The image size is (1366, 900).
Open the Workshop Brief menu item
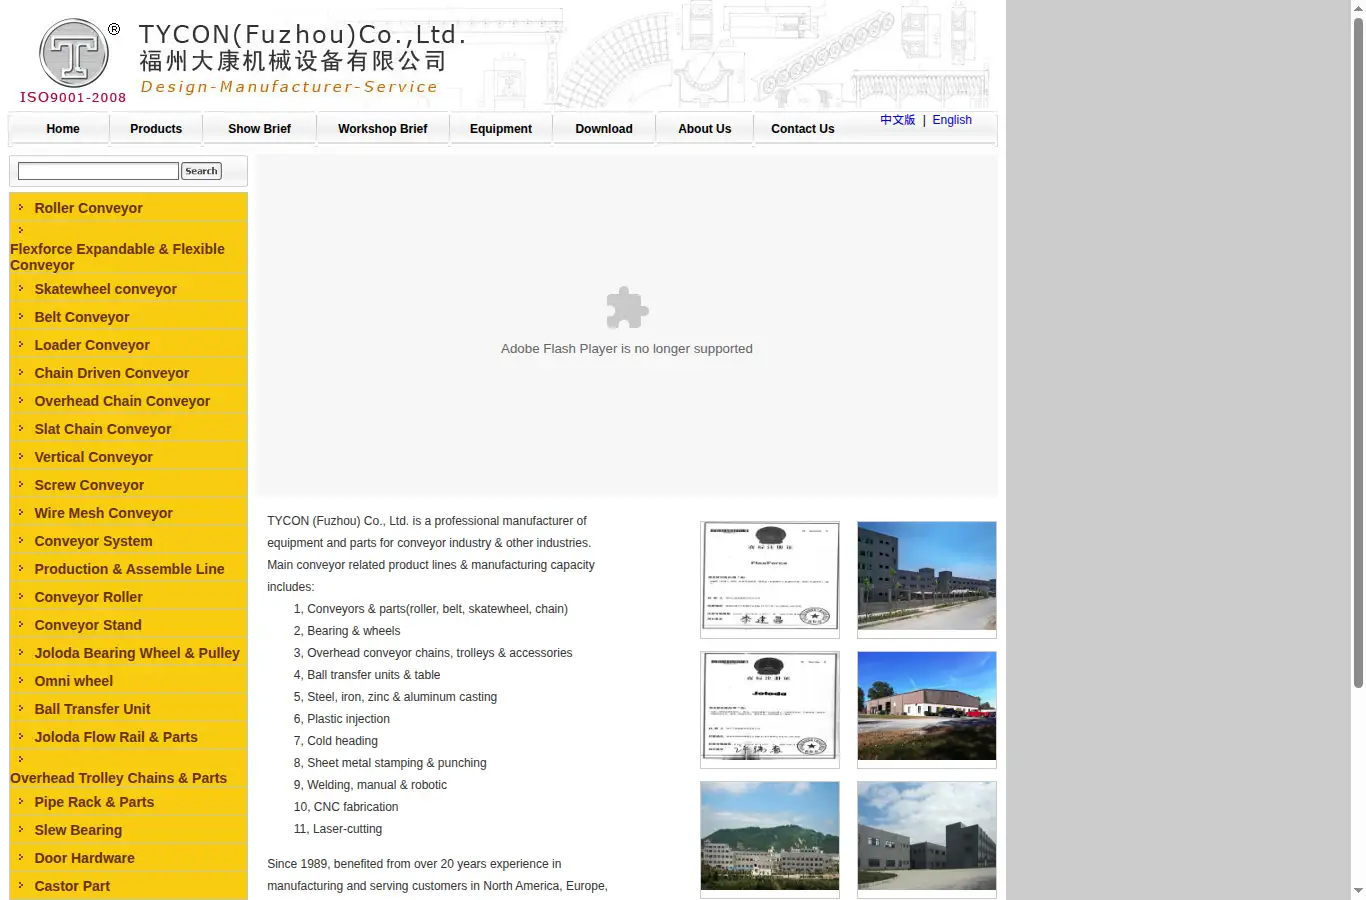coord(382,129)
